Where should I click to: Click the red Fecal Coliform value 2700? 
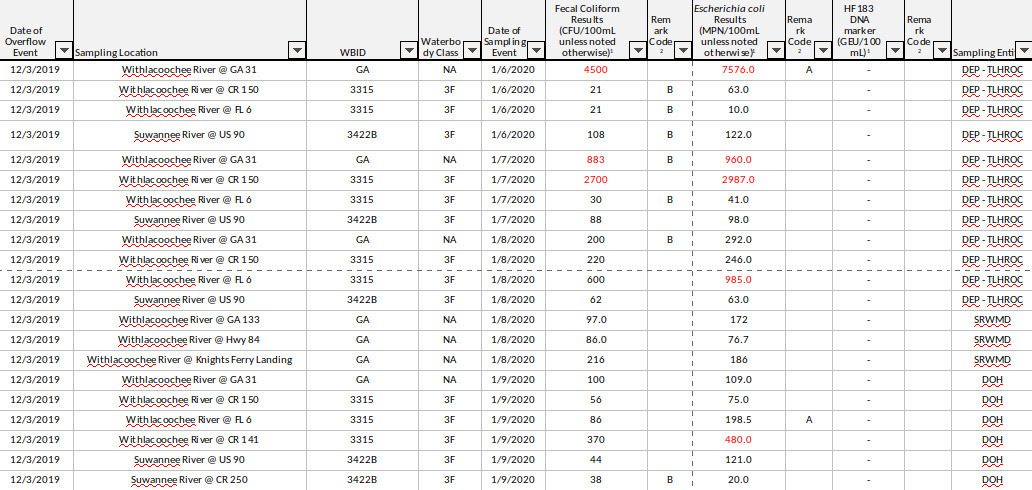pyautogui.click(x=596, y=179)
